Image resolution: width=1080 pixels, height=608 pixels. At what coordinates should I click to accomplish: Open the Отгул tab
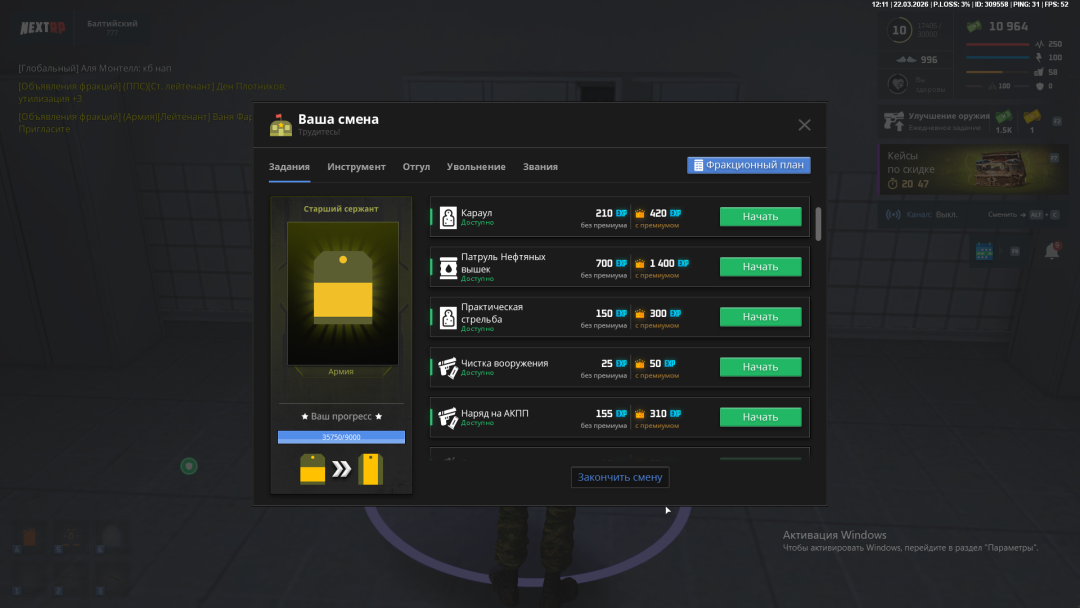click(x=416, y=167)
